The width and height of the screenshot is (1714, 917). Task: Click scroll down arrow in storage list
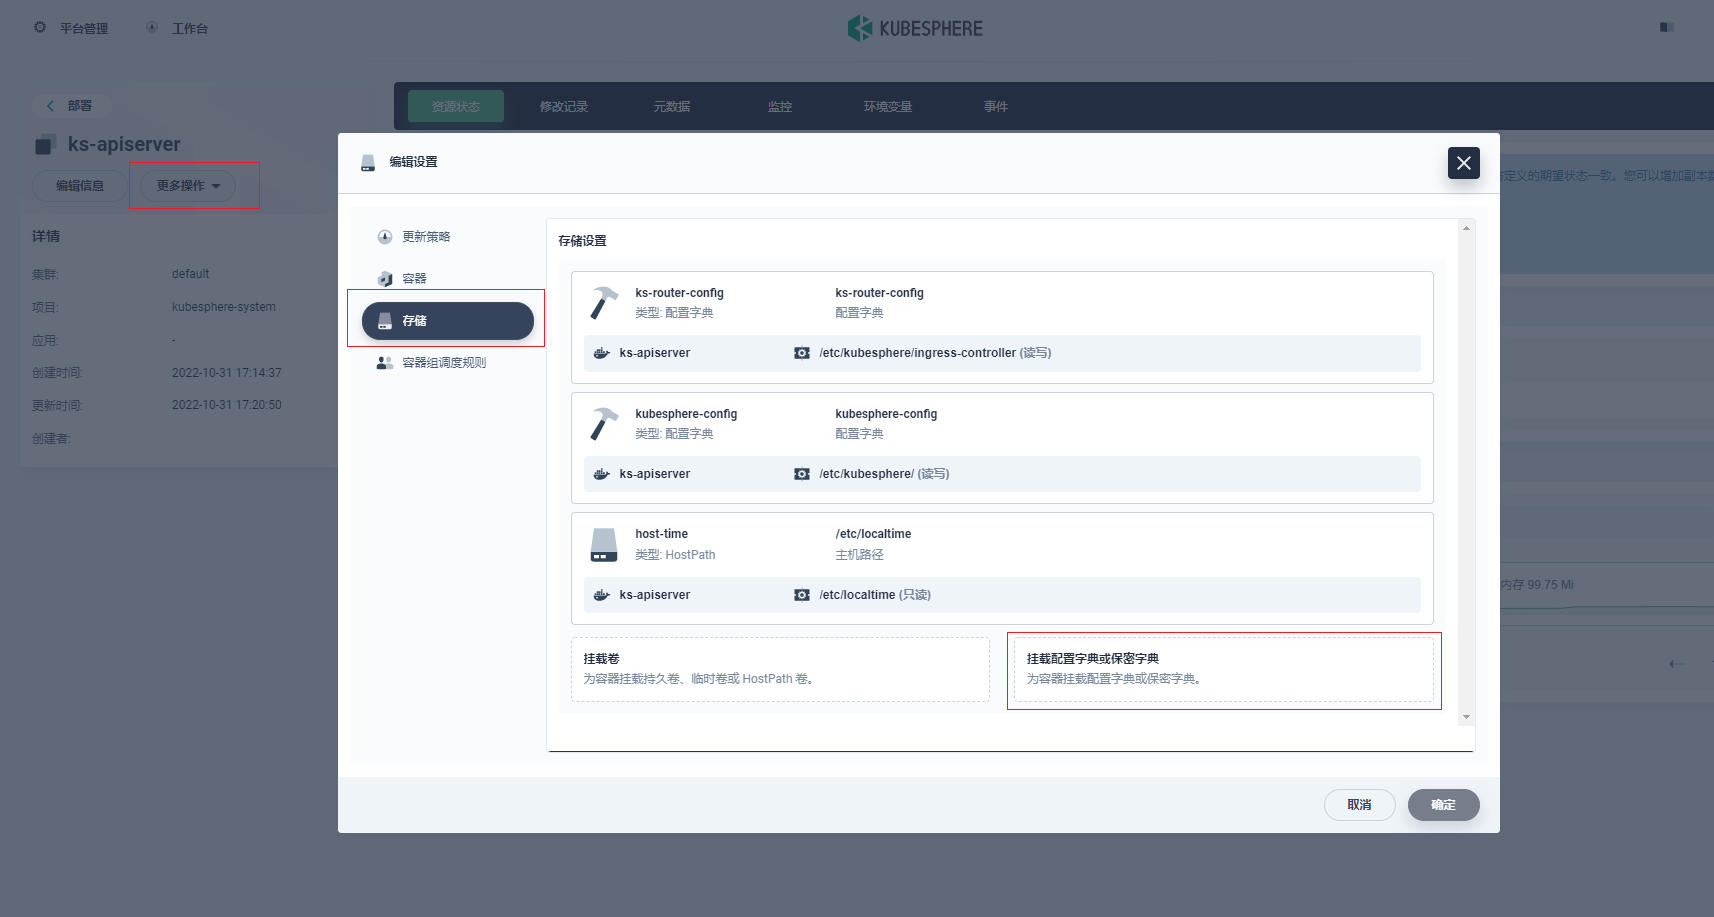[1466, 717]
